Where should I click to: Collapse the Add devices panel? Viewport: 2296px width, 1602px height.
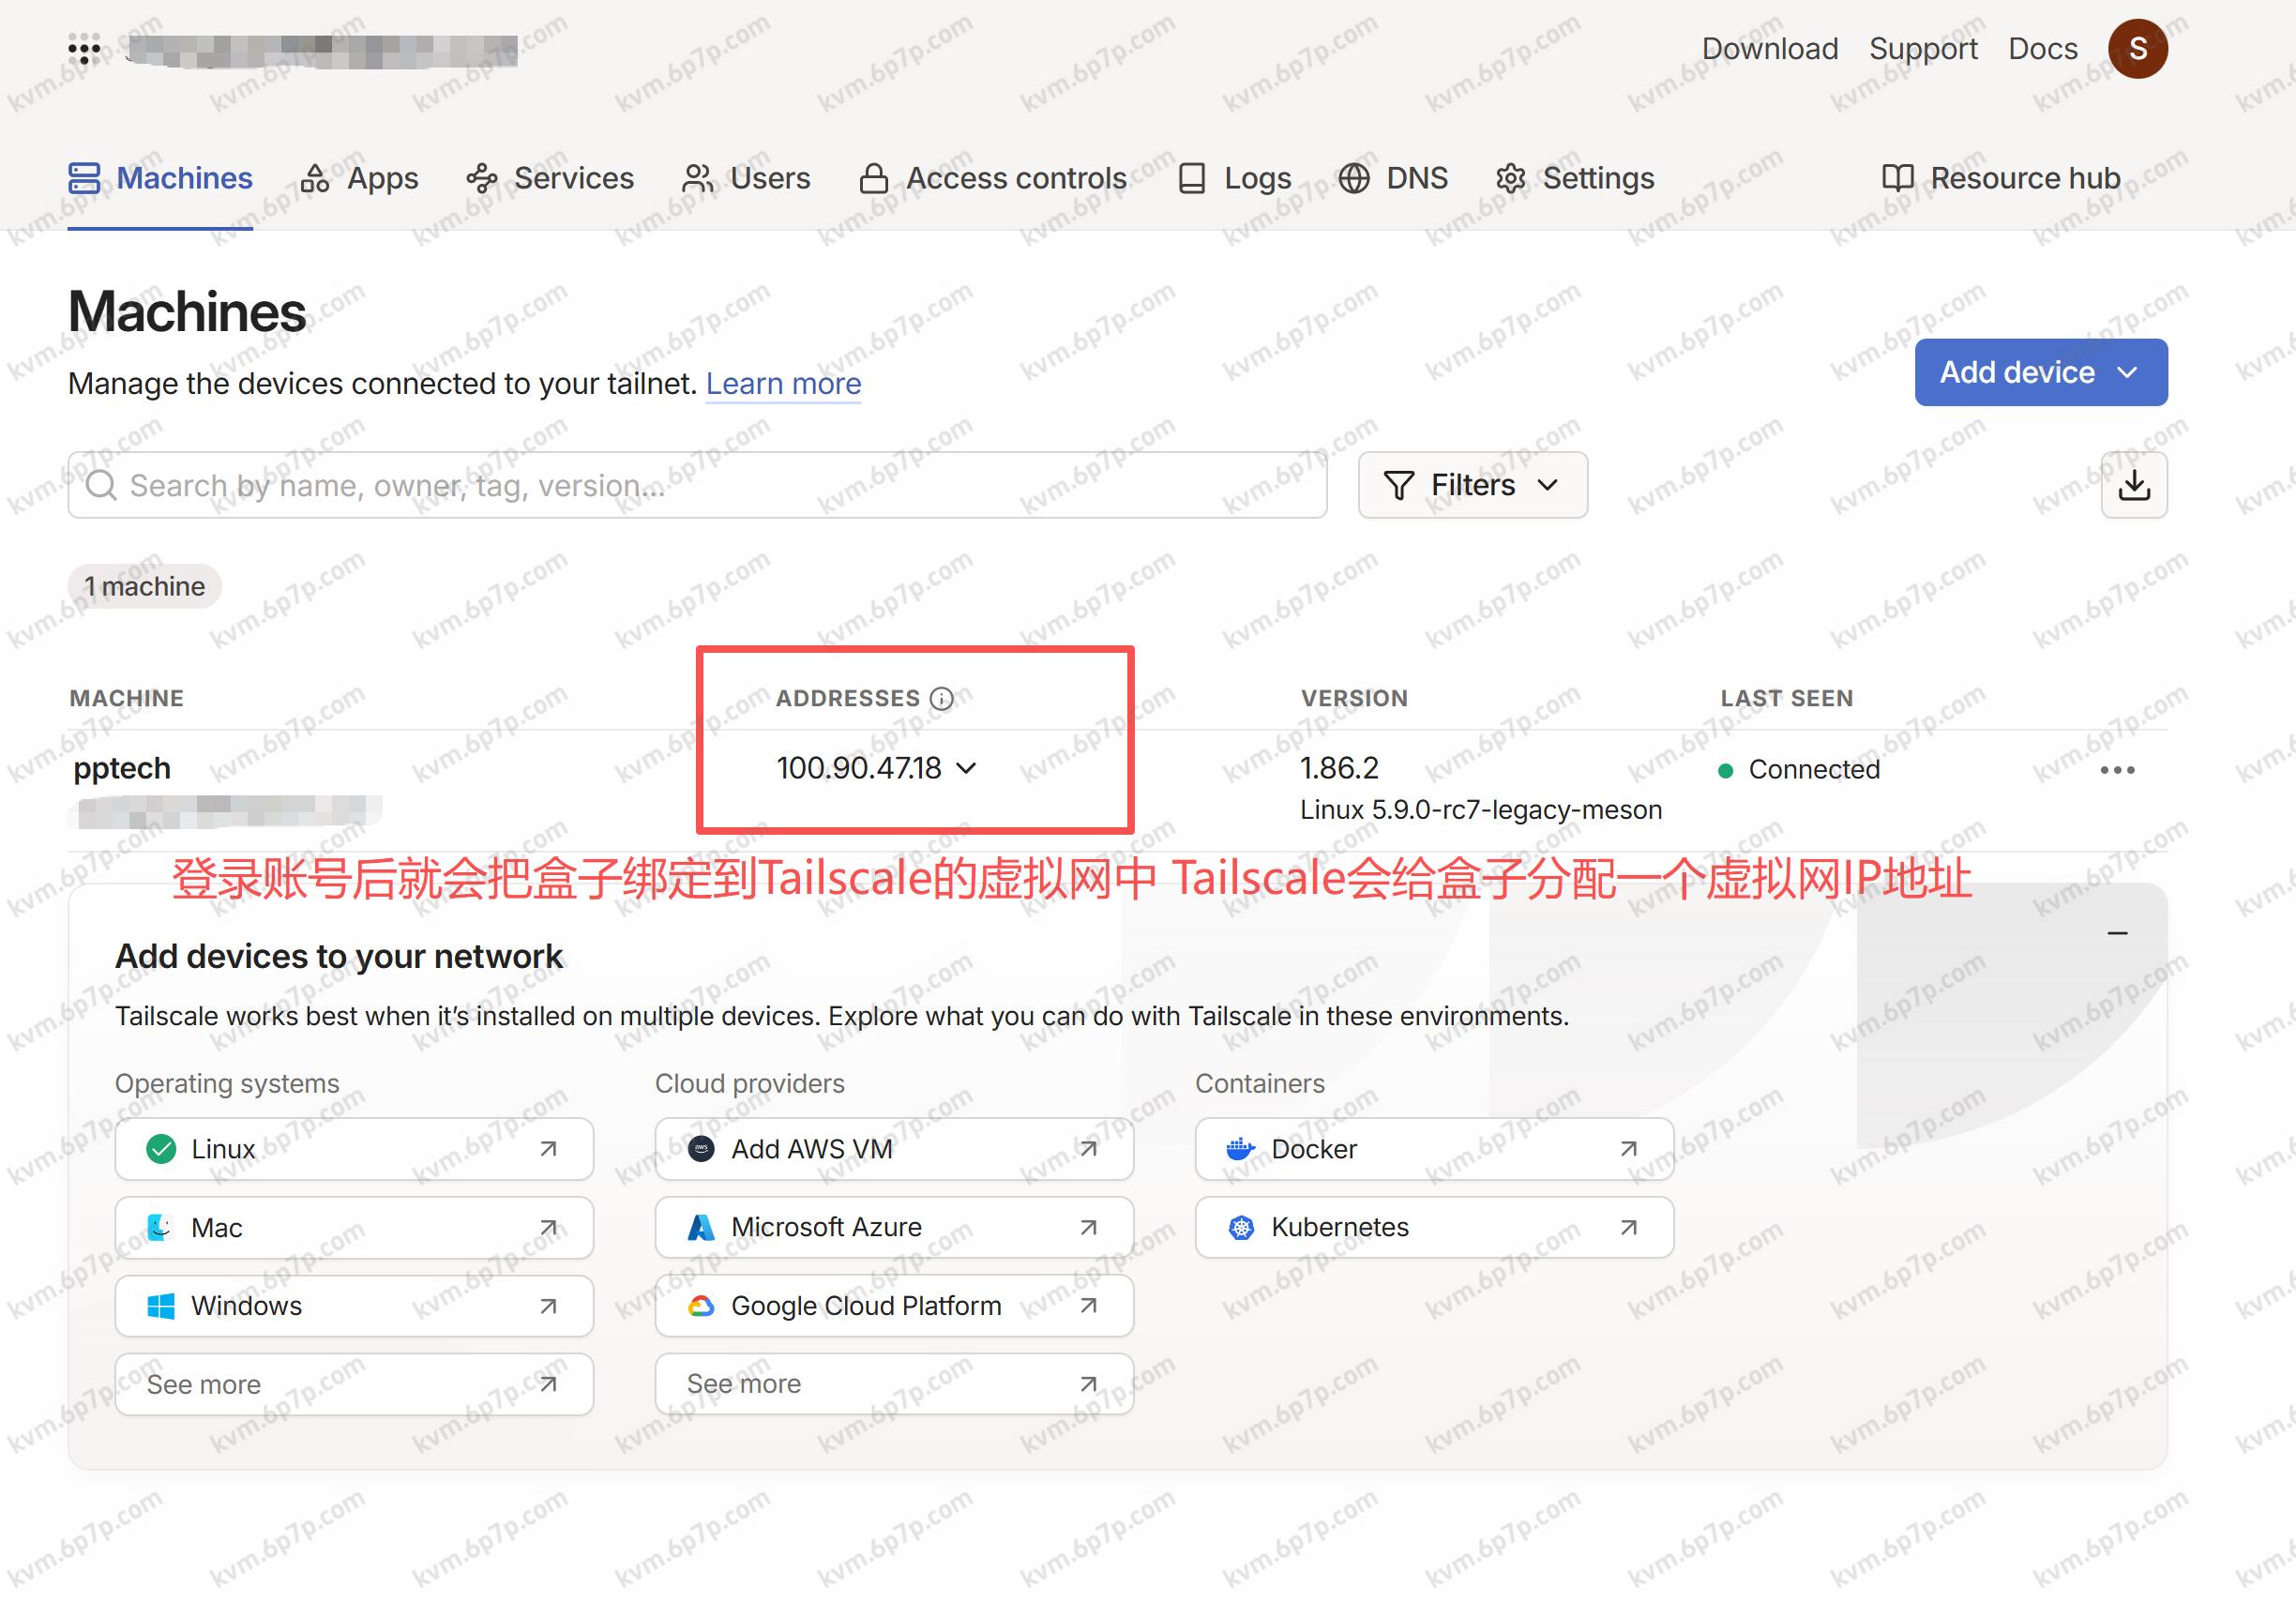click(x=2116, y=933)
